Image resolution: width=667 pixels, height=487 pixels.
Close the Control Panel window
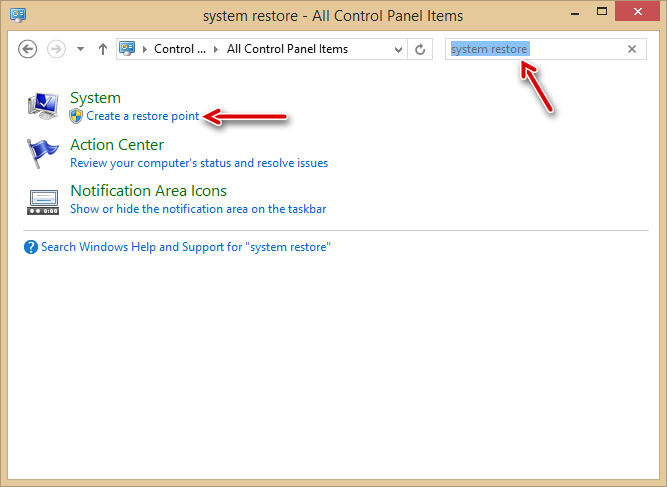[638, 11]
